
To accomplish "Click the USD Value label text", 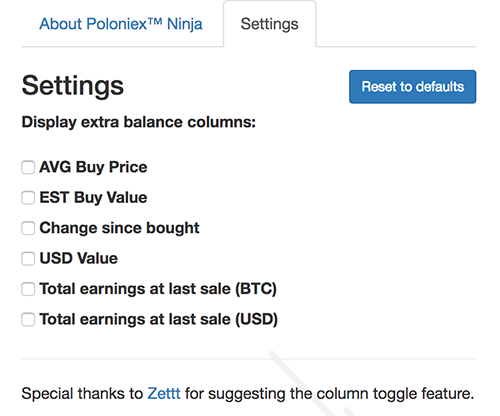I will (79, 258).
